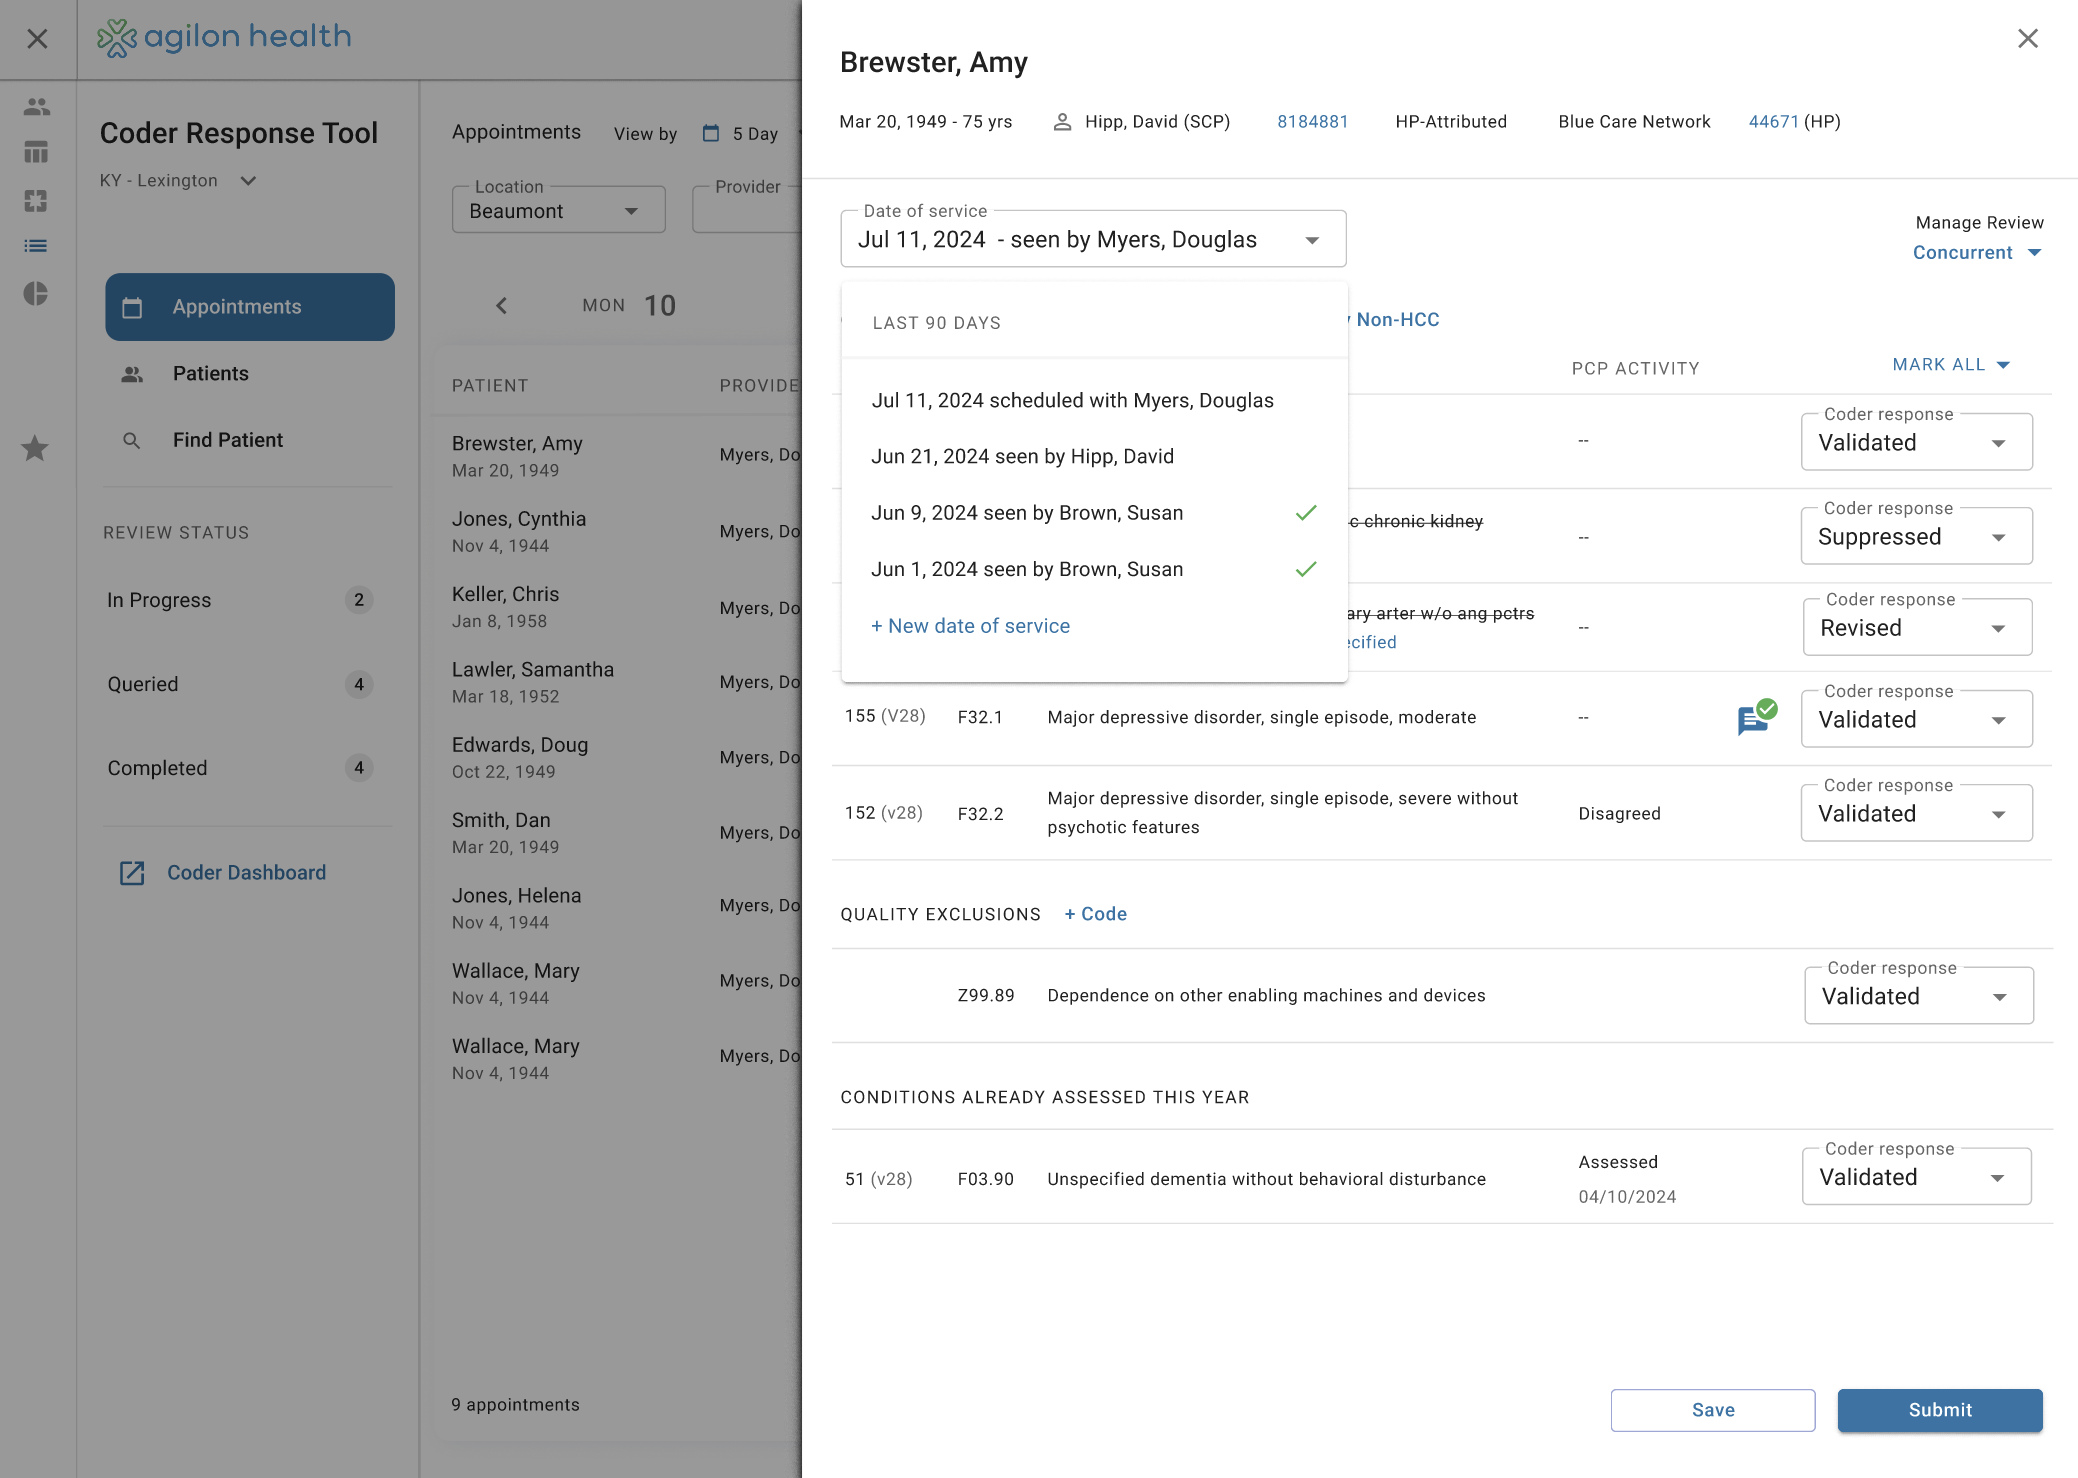
Task: Open the Location dropdown showing Beaumont
Action: pyautogui.click(x=558, y=210)
